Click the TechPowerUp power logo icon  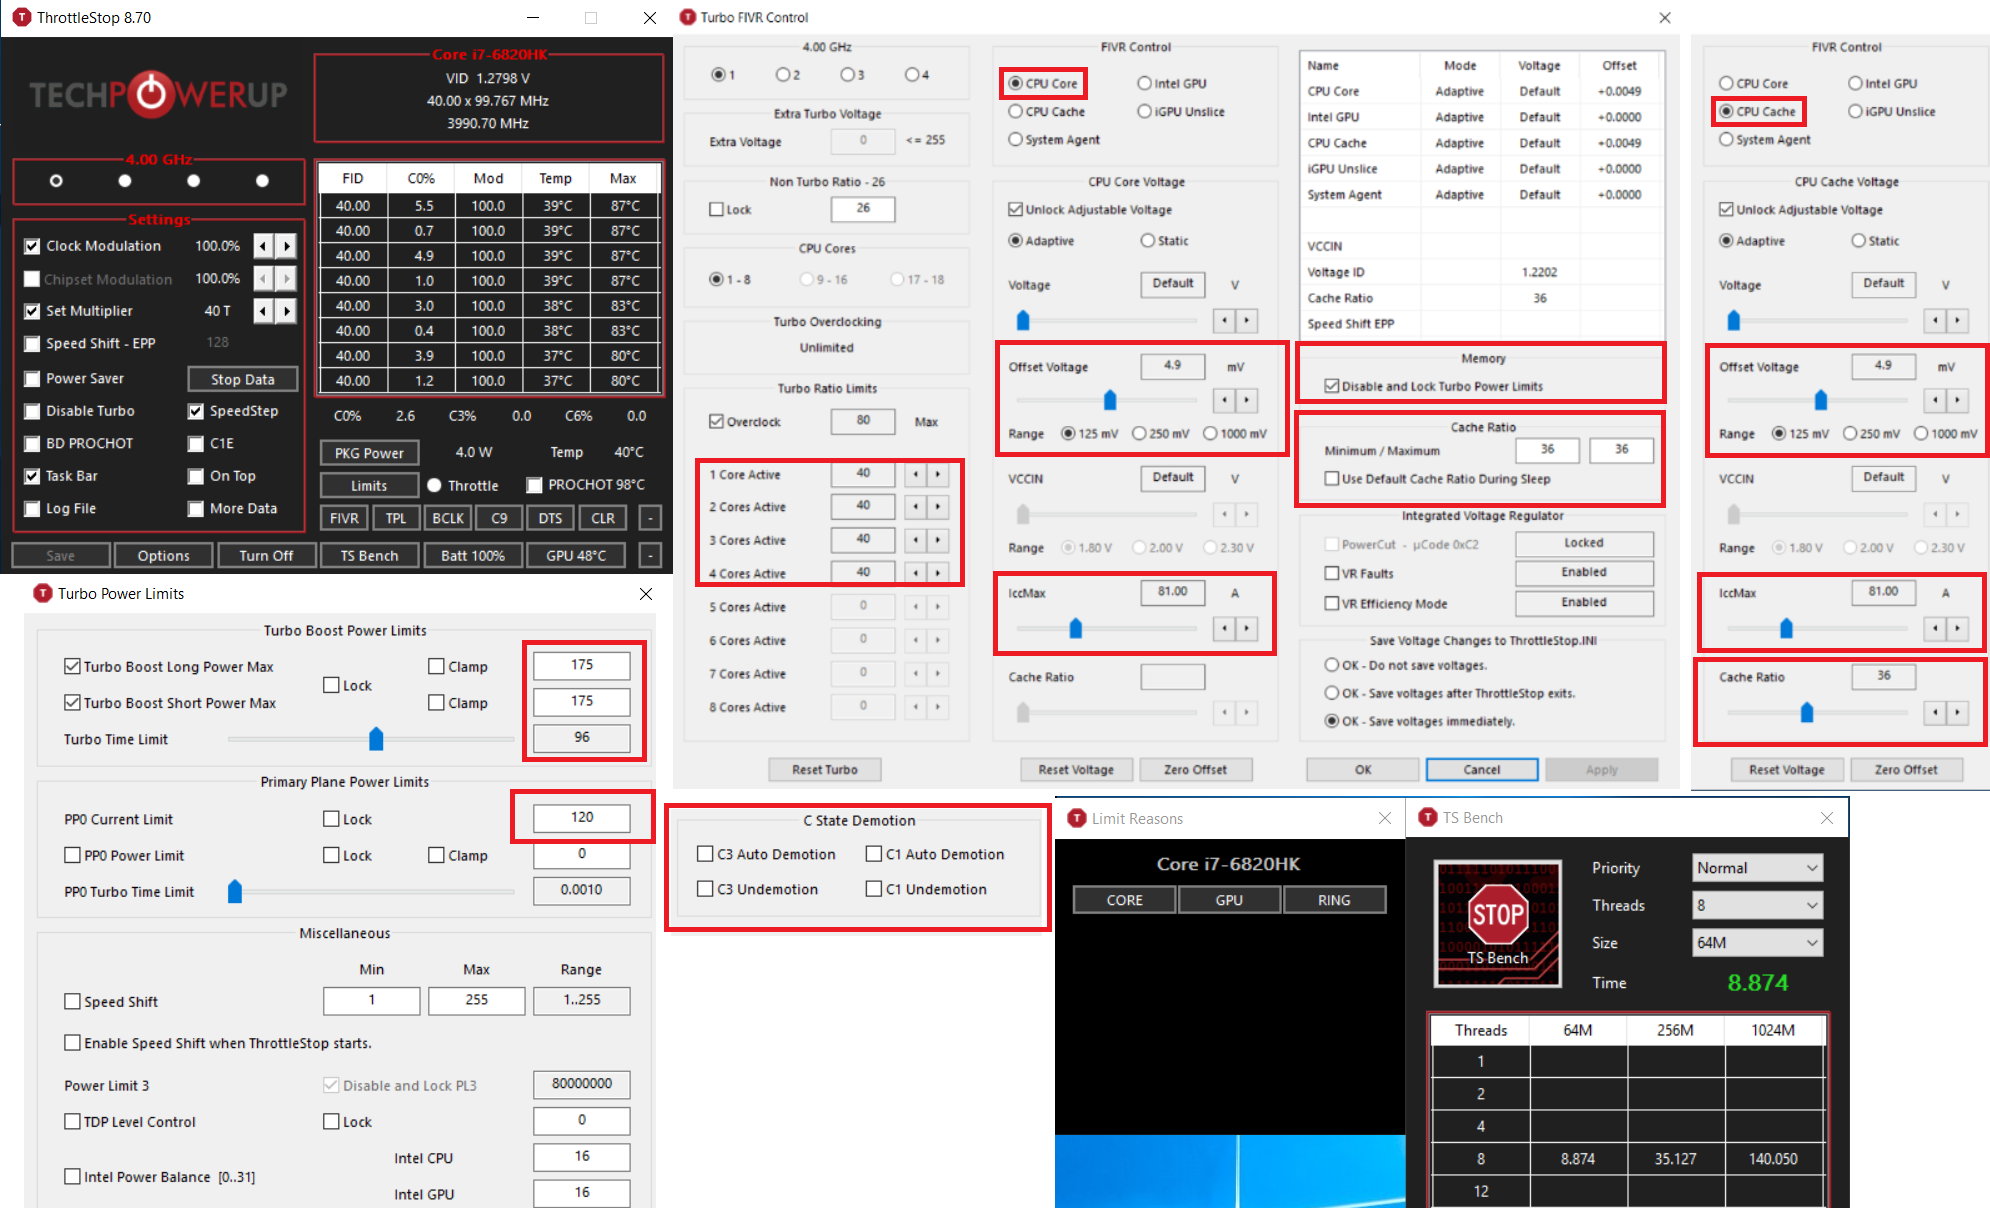(152, 94)
